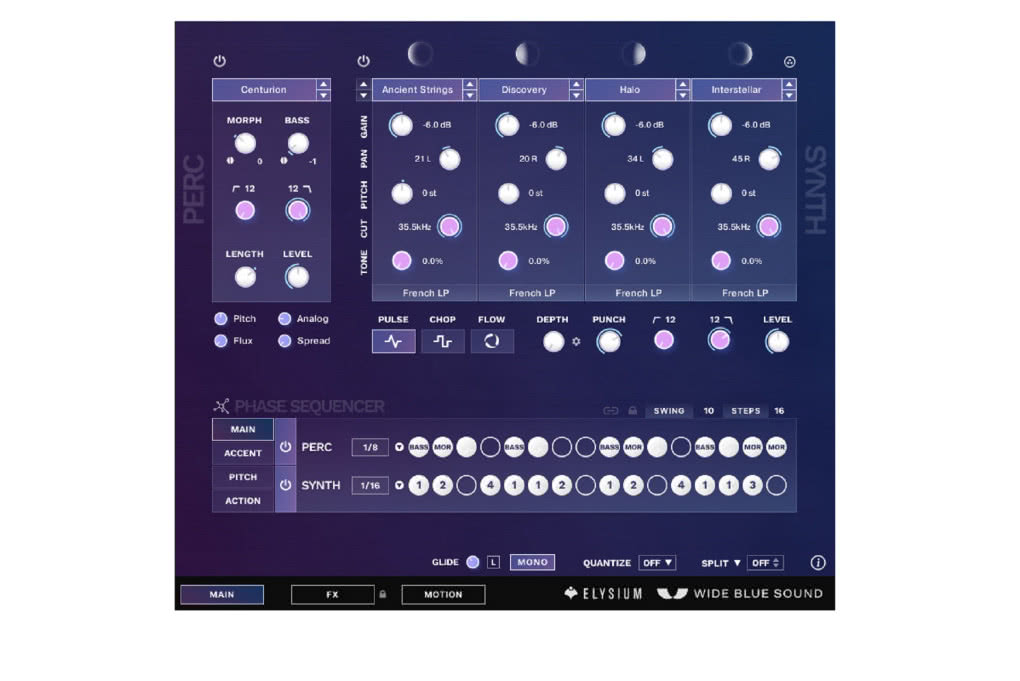Select the ACCENT sequencer tab

[243, 453]
